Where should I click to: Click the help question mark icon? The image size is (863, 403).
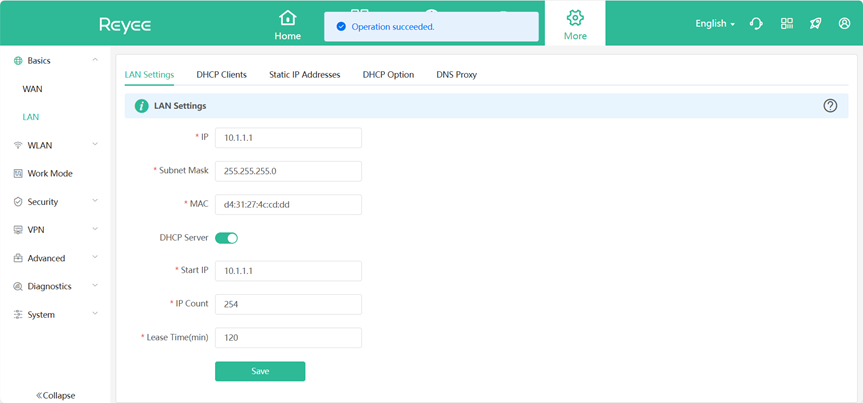(x=830, y=105)
